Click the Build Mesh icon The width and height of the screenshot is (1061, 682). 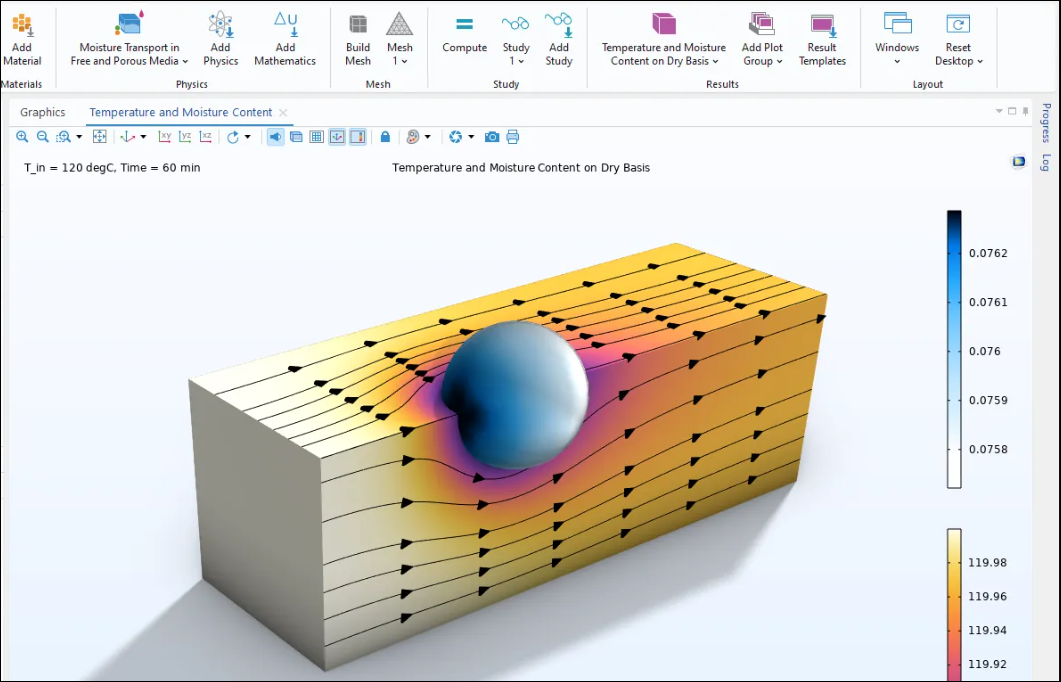(x=358, y=40)
